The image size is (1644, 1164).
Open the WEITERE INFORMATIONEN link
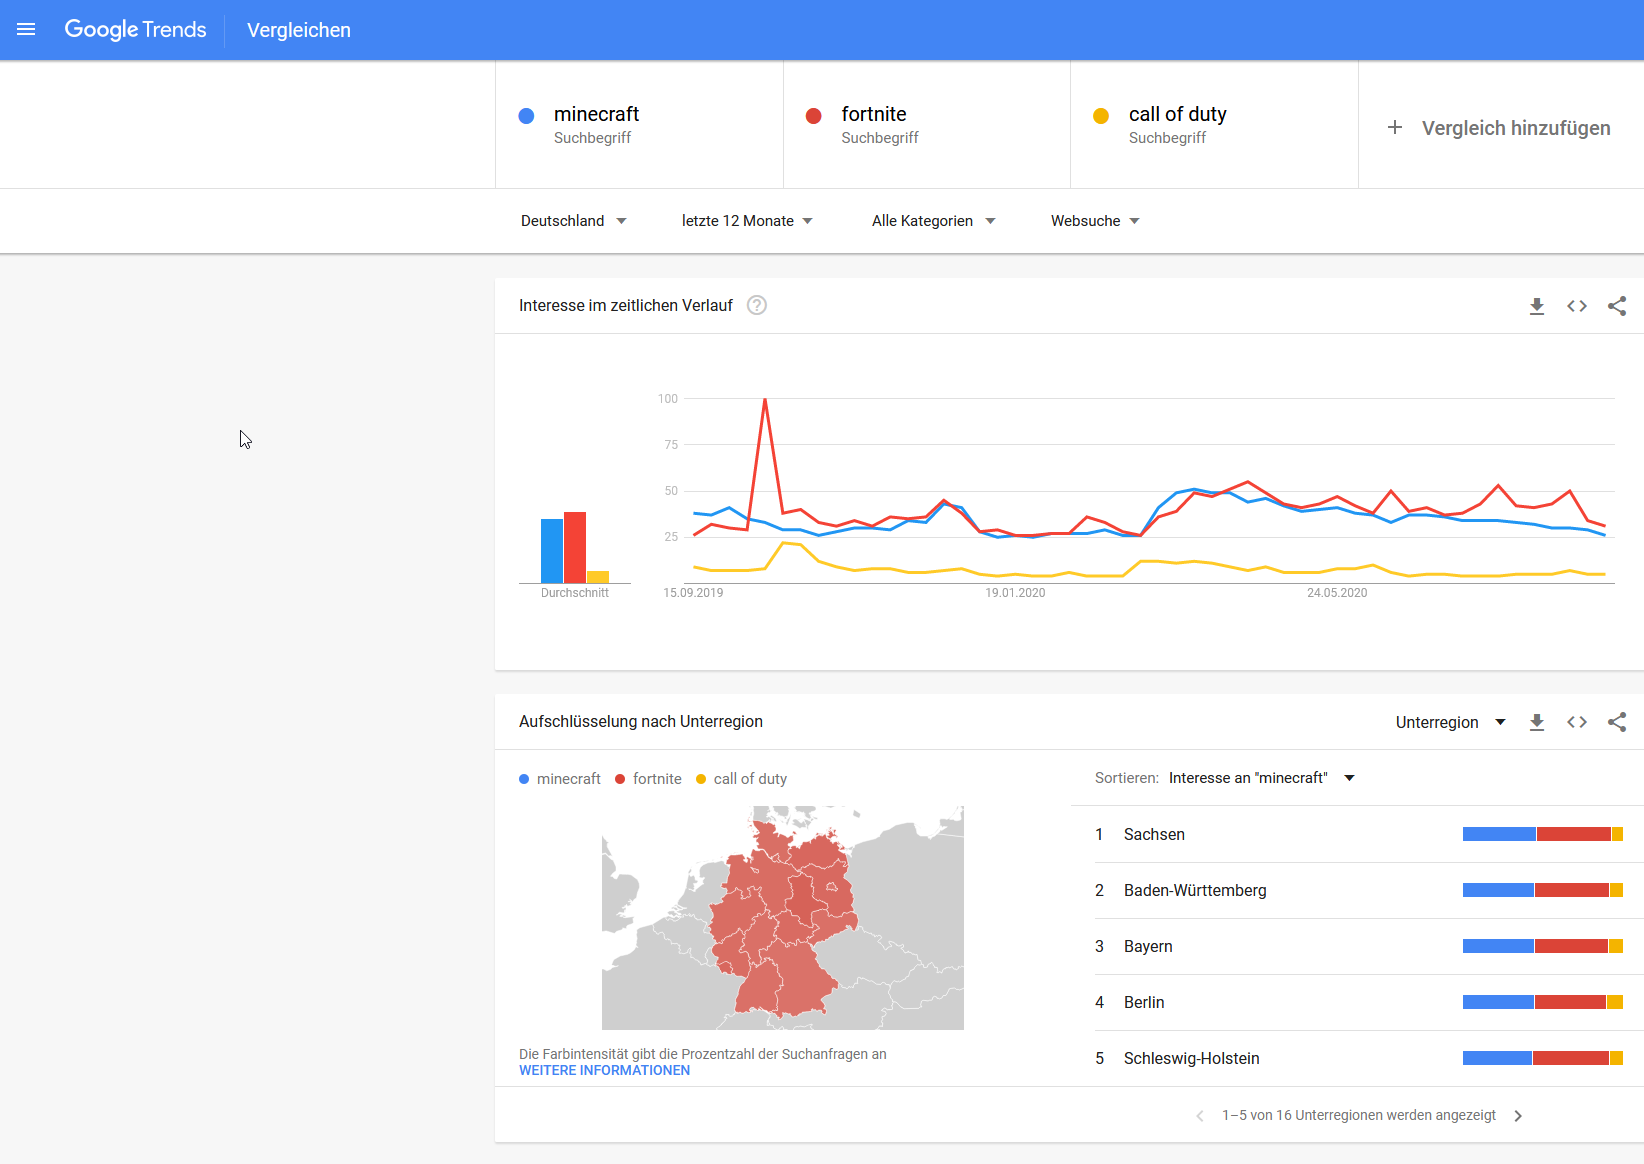coord(604,1070)
